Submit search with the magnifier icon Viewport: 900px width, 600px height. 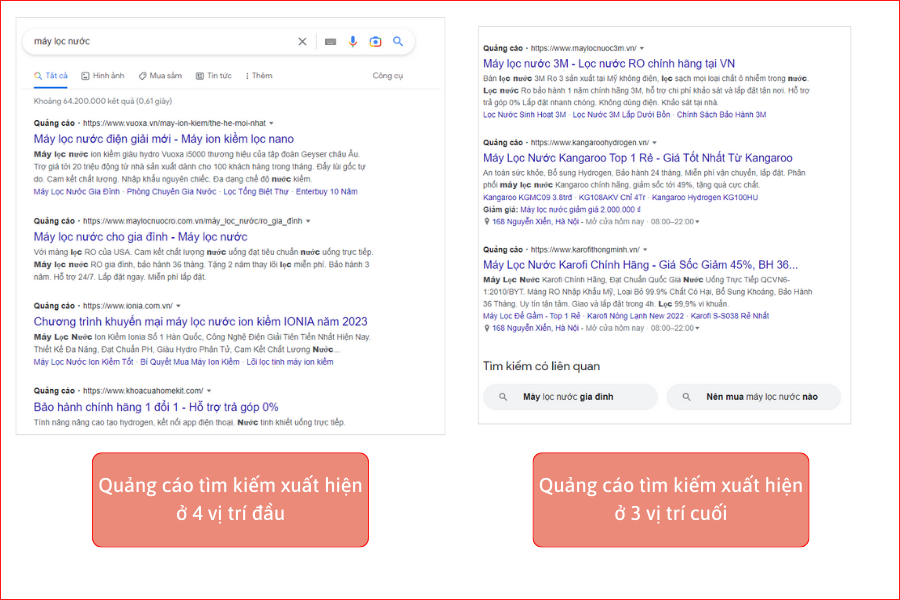pyautogui.click(x=398, y=41)
